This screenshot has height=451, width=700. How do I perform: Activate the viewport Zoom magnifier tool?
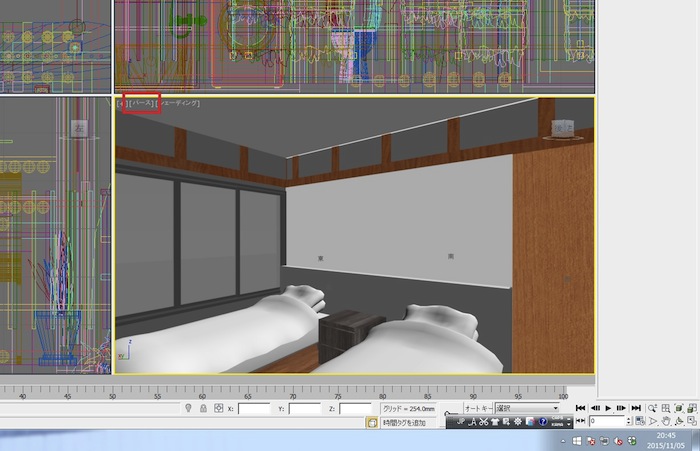(x=652, y=408)
